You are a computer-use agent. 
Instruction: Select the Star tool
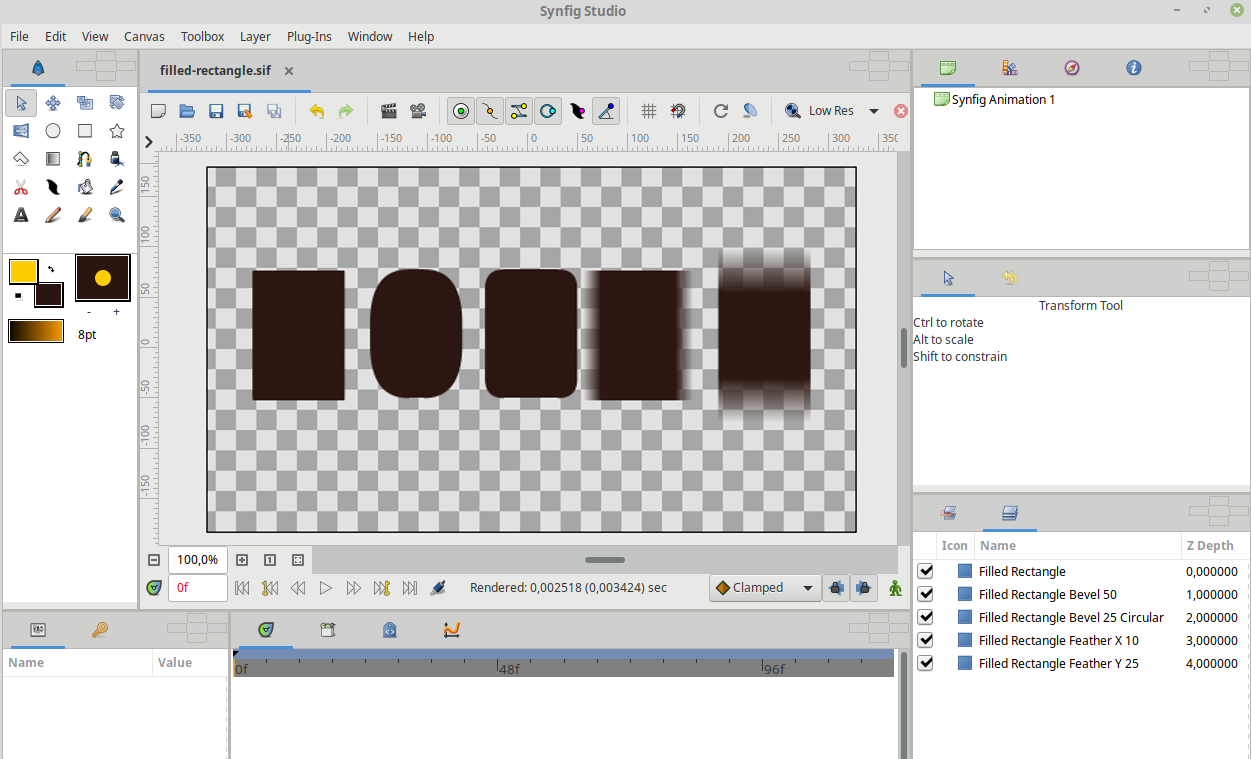point(117,130)
